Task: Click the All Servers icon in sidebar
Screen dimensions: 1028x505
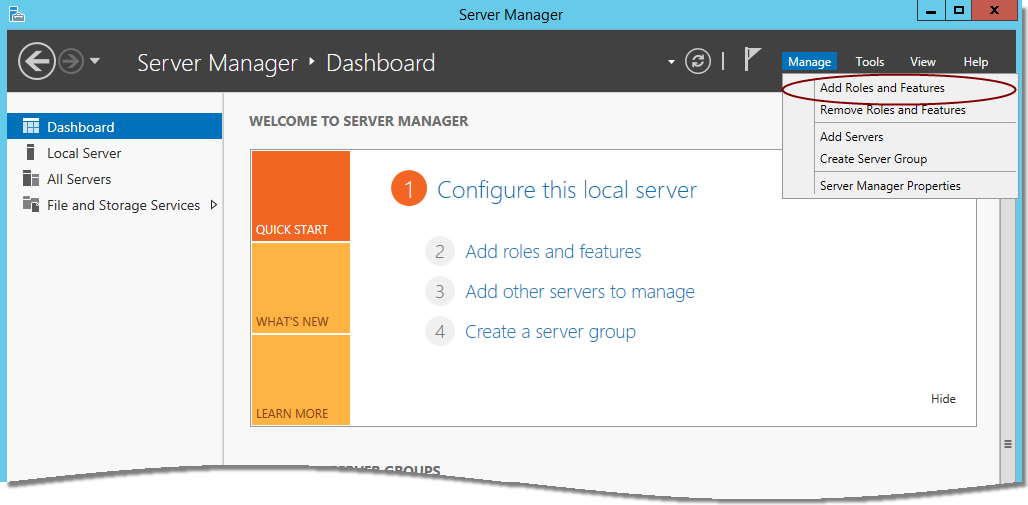Action: [31, 178]
